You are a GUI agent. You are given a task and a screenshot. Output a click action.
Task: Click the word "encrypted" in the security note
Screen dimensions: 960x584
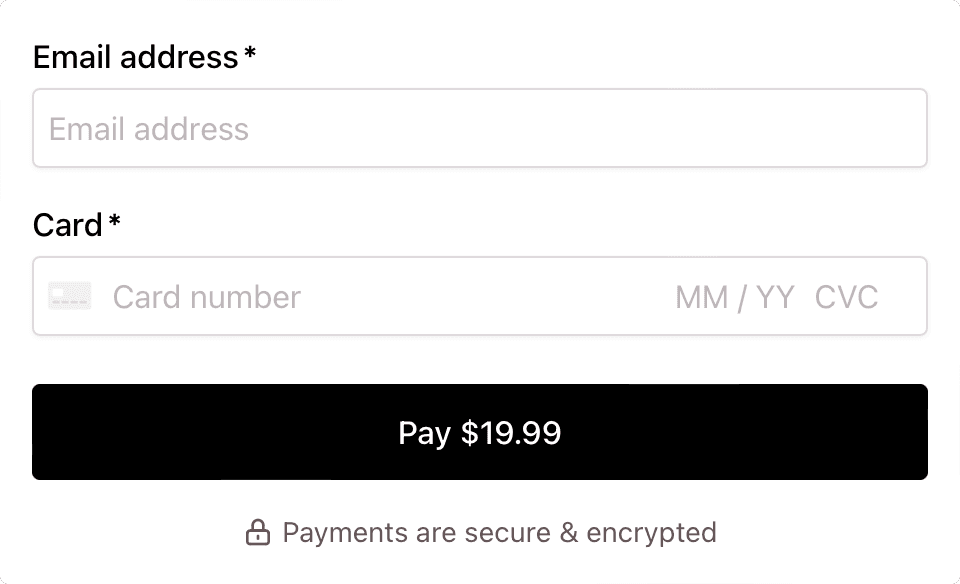[651, 532]
